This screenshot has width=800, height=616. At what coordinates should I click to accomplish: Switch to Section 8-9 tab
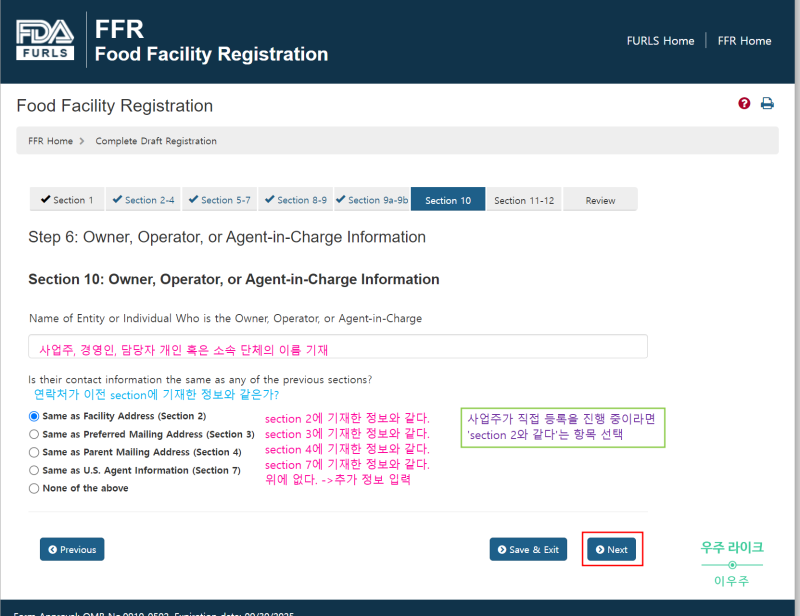295,200
